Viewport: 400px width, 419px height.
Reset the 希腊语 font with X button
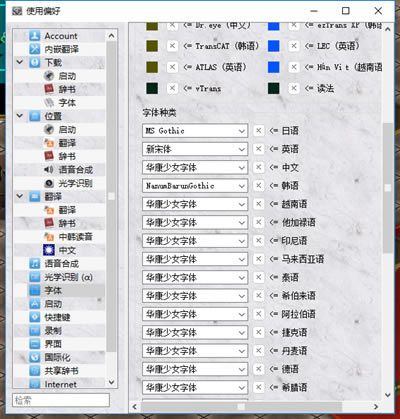(258, 387)
